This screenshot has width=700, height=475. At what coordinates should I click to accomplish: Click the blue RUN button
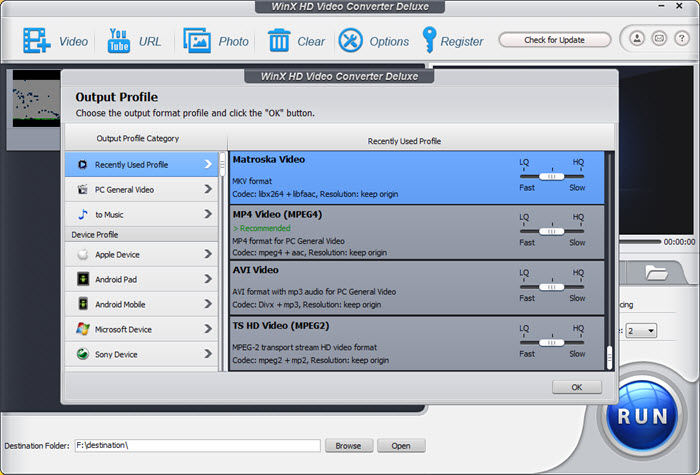coord(642,416)
